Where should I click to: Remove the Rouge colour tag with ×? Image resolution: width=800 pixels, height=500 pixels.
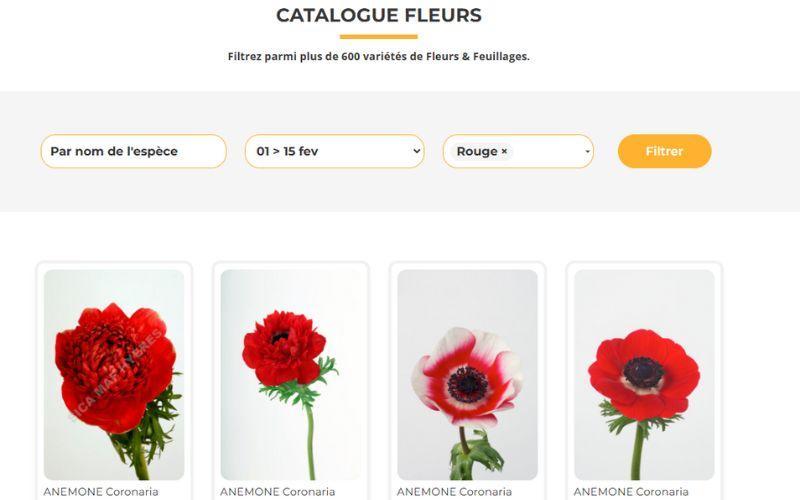coord(504,152)
